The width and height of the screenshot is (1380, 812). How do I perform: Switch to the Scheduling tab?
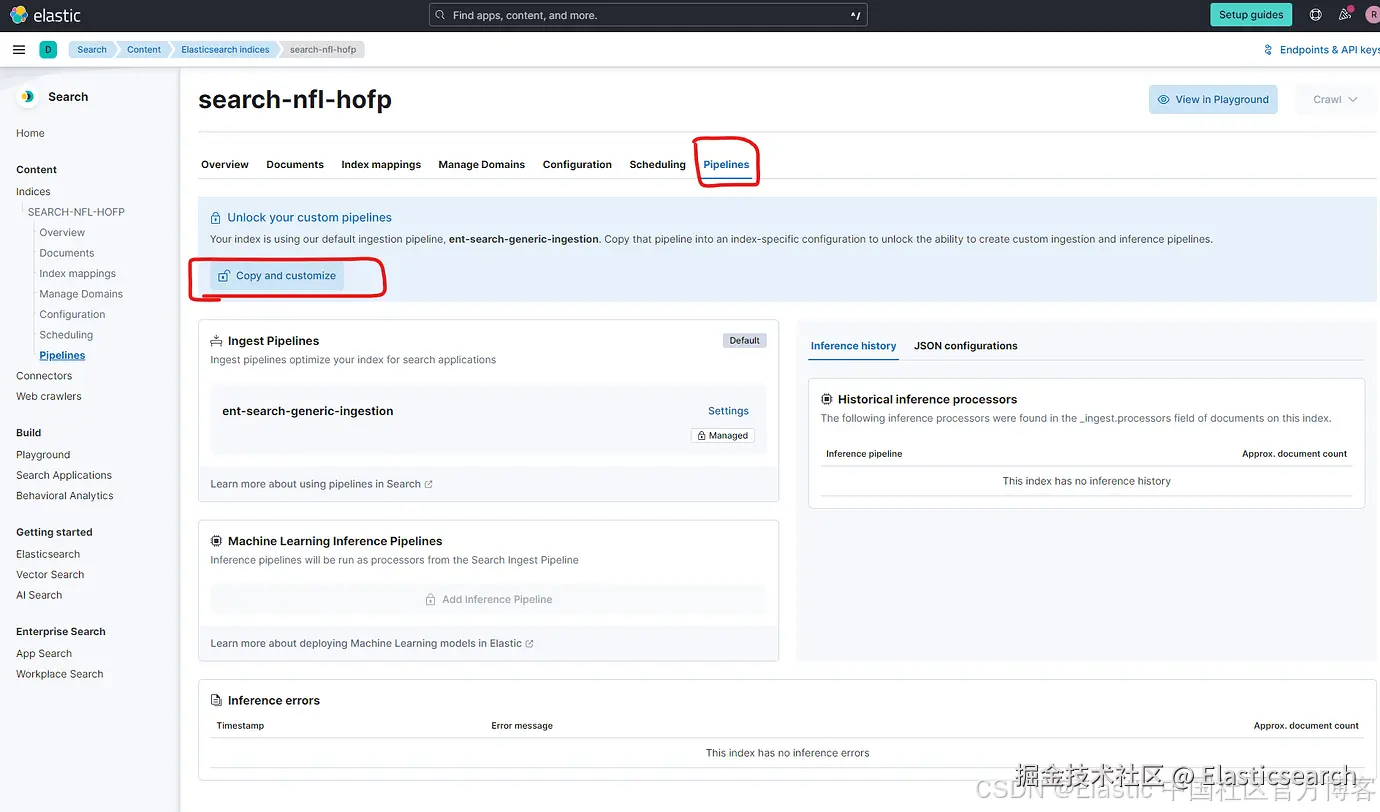point(657,165)
